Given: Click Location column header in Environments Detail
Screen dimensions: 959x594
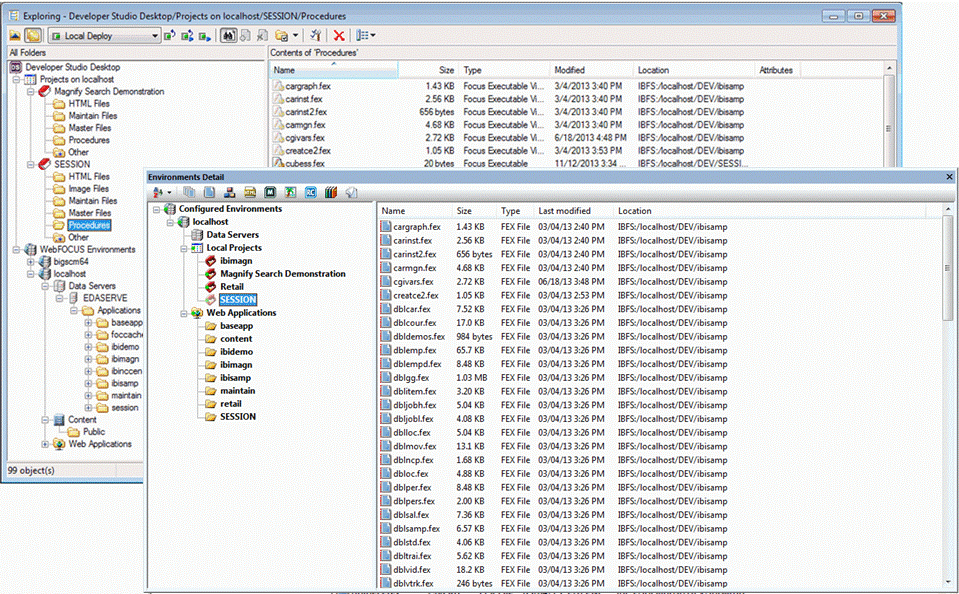Looking at the screenshot, I should (x=769, y=211).
